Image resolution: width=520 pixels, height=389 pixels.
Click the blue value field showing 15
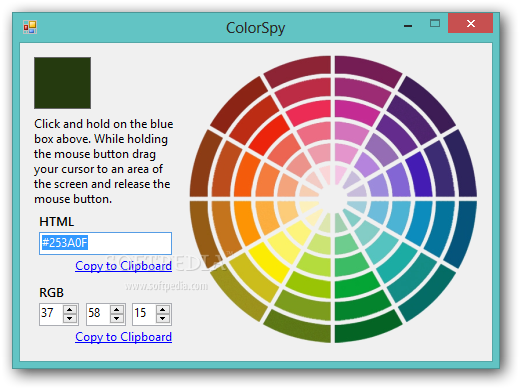click(144, 313)
